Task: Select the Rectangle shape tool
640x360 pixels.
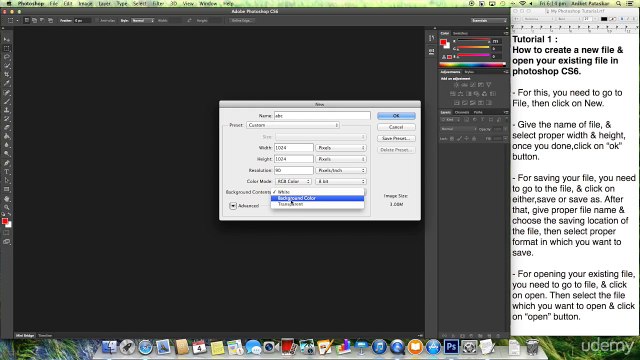Action: coord(7,189)
